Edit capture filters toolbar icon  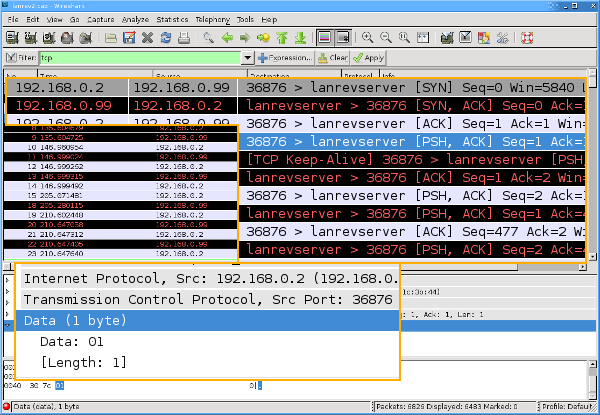[447, 37]
